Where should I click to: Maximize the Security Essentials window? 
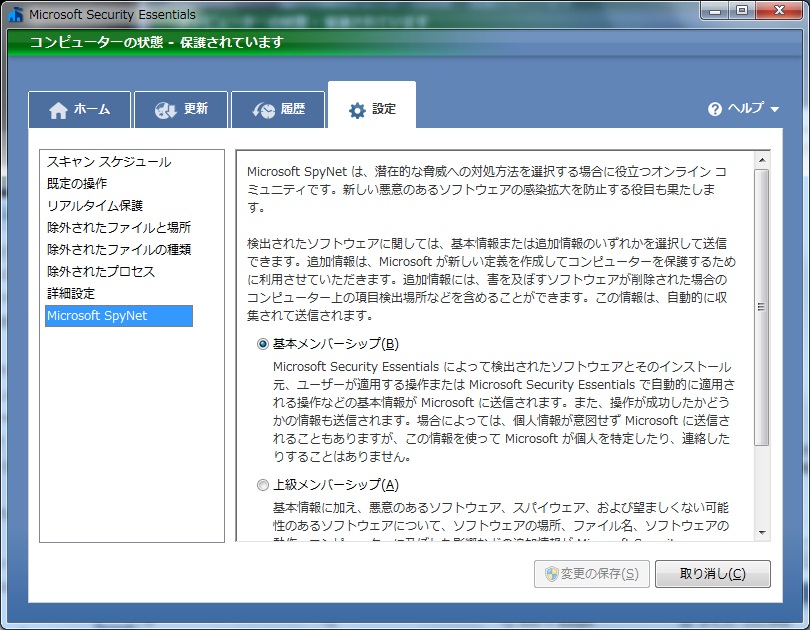pos(742,10)
